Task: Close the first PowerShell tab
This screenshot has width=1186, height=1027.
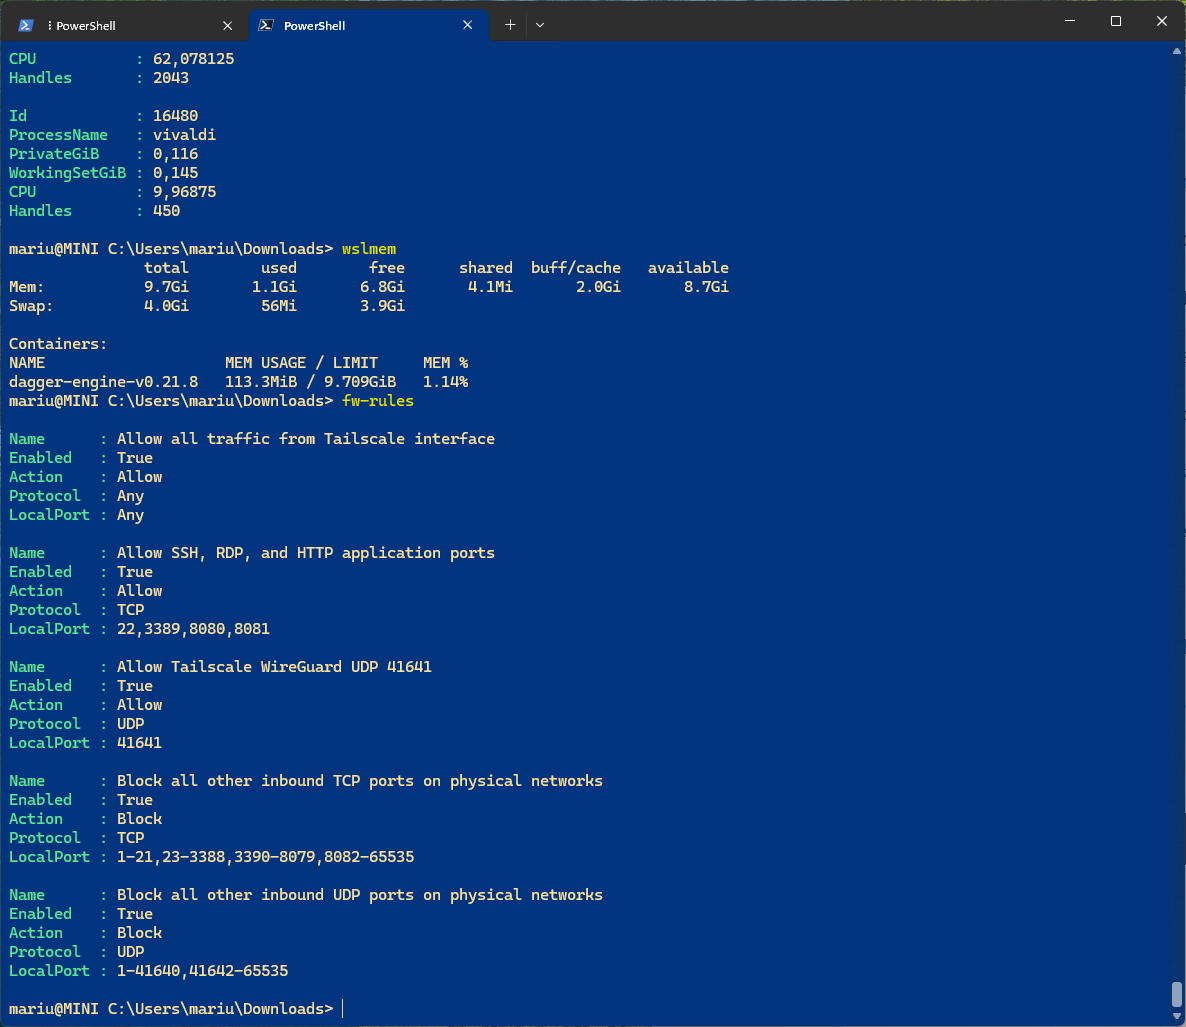Action: click(228, 26)
